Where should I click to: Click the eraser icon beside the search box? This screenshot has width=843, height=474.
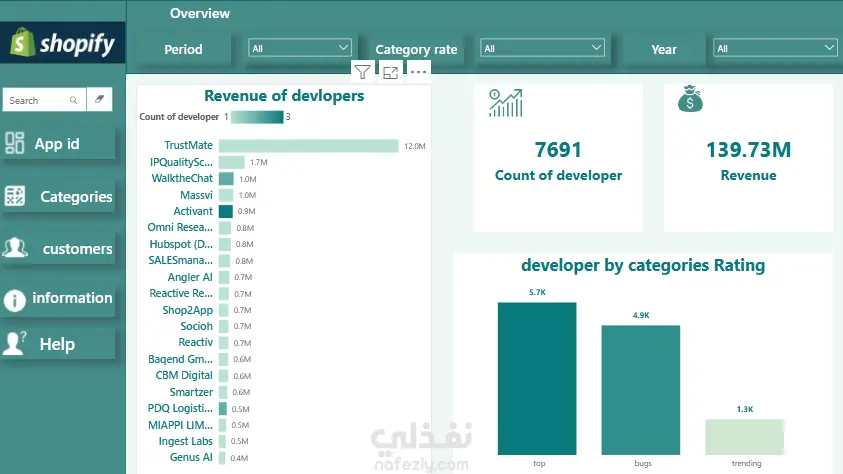[x=99, y=99]
